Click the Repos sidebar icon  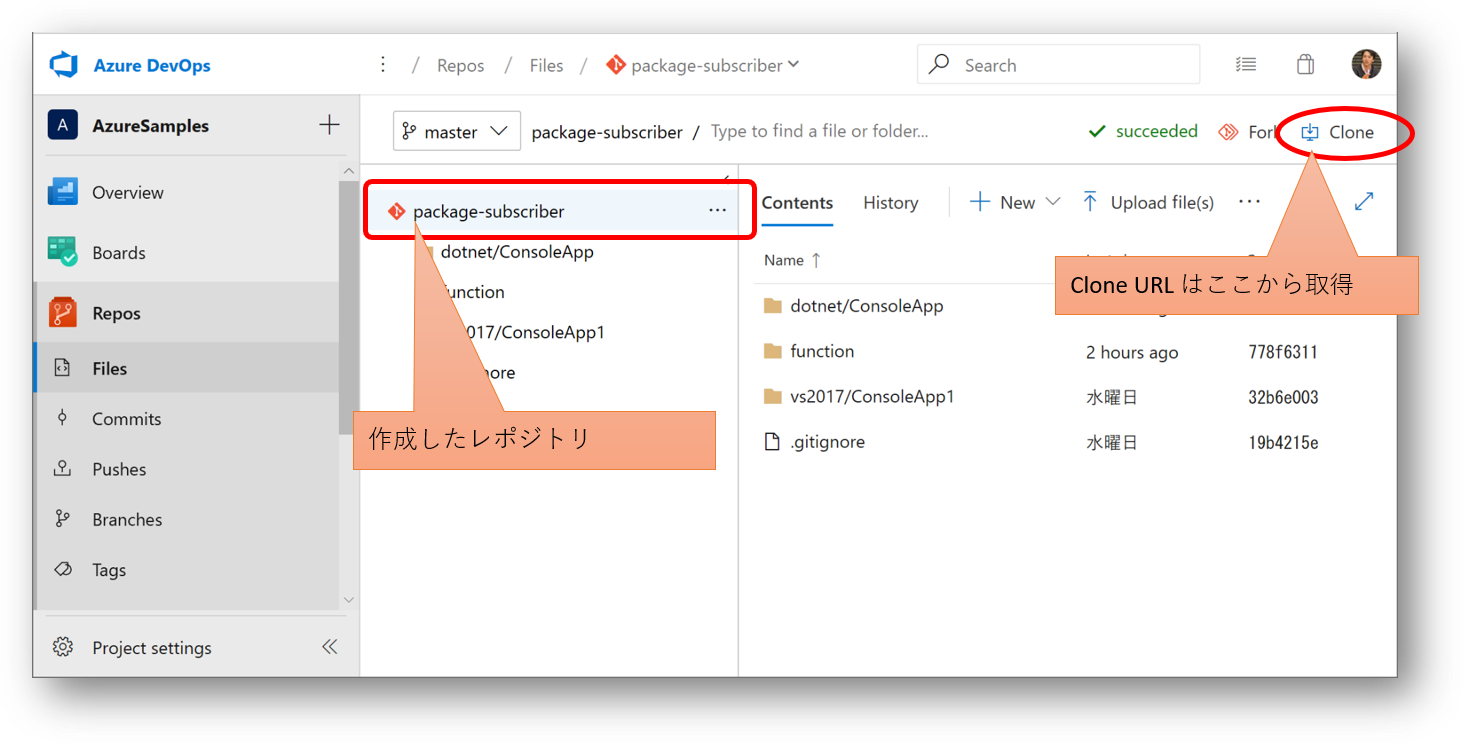click(63, 313)
